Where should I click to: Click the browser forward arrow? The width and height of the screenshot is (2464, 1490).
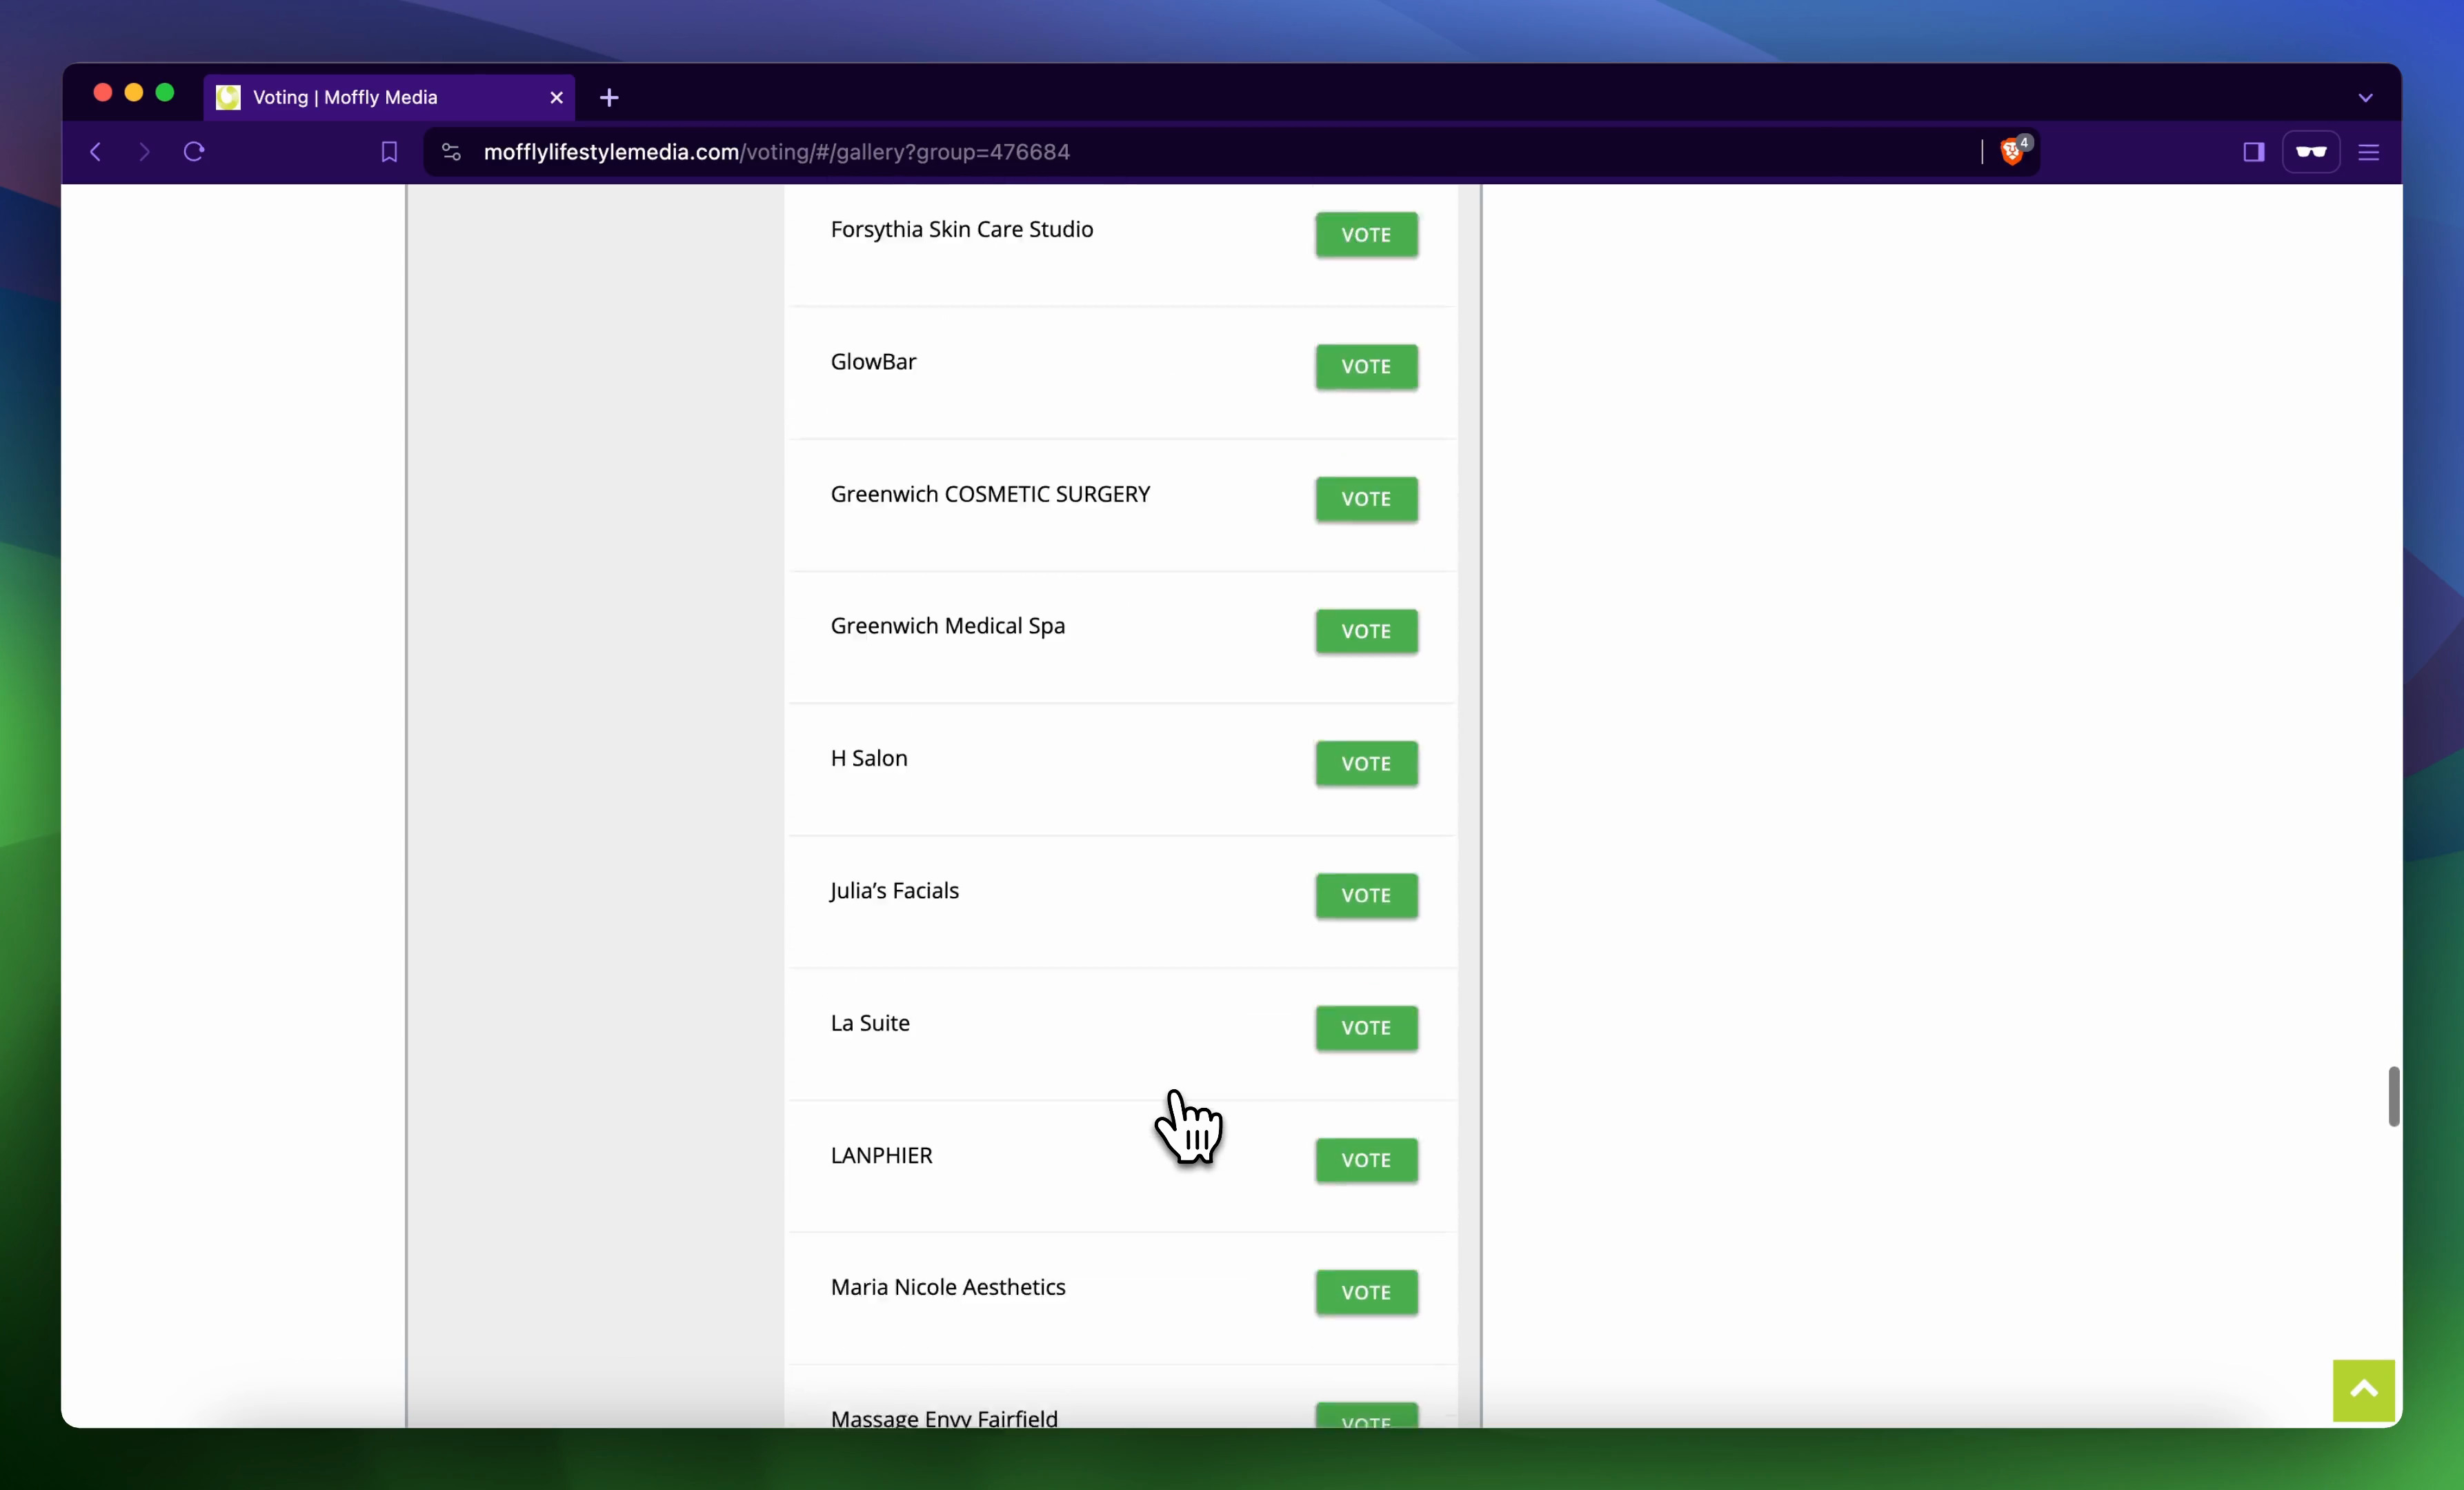(x=144, y=151)
